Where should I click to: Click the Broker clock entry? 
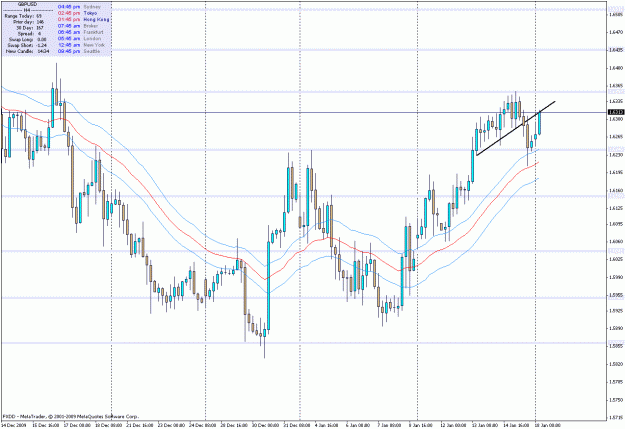click(x=78, y=26)
